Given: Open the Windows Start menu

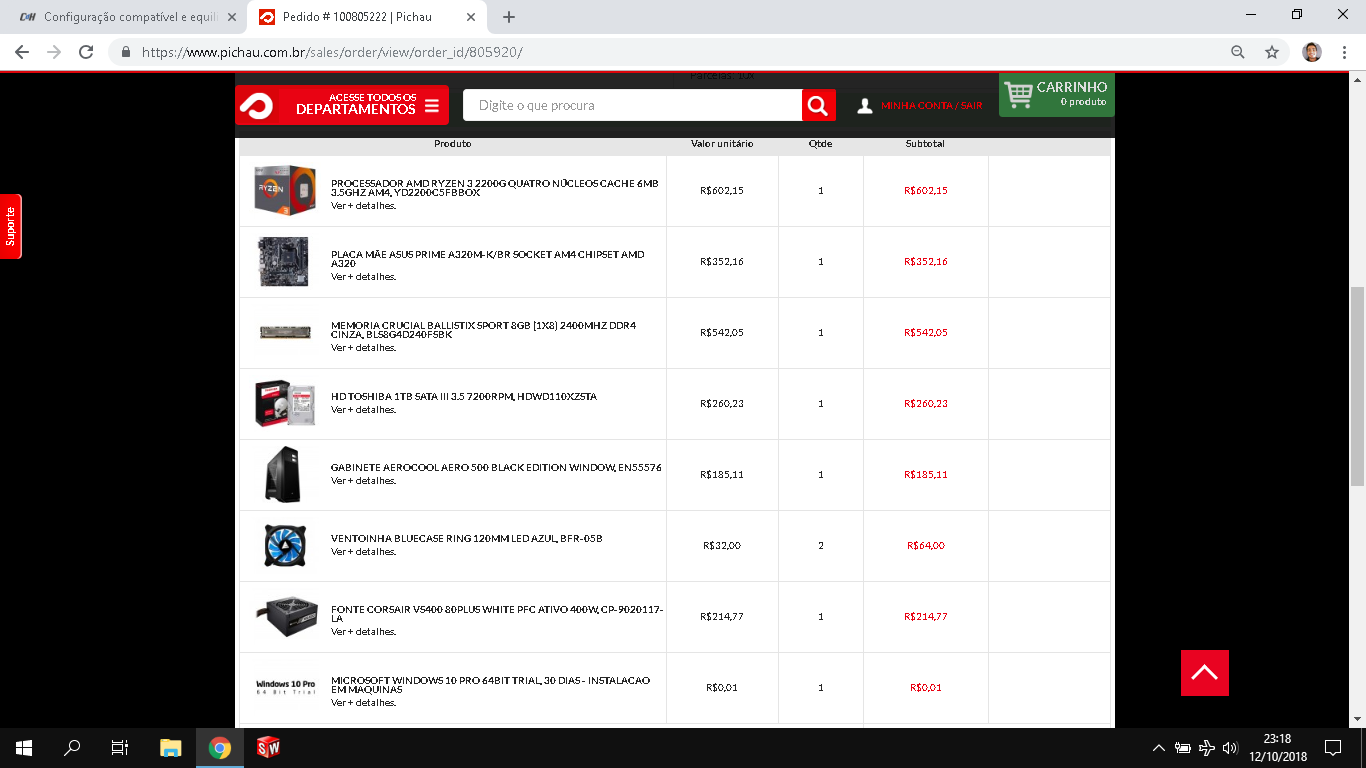Looking at the screenshot, I should 24,747.
